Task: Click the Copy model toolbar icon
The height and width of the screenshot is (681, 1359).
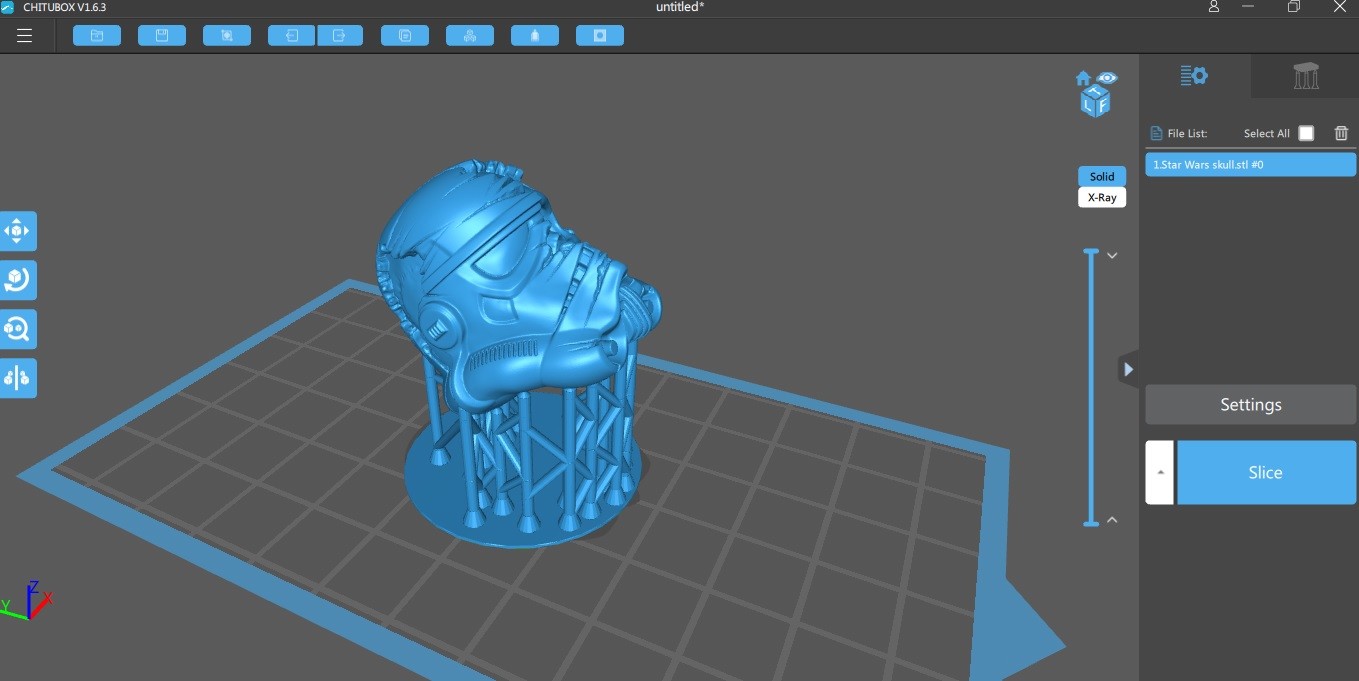Action: click(x=405, y=36)
